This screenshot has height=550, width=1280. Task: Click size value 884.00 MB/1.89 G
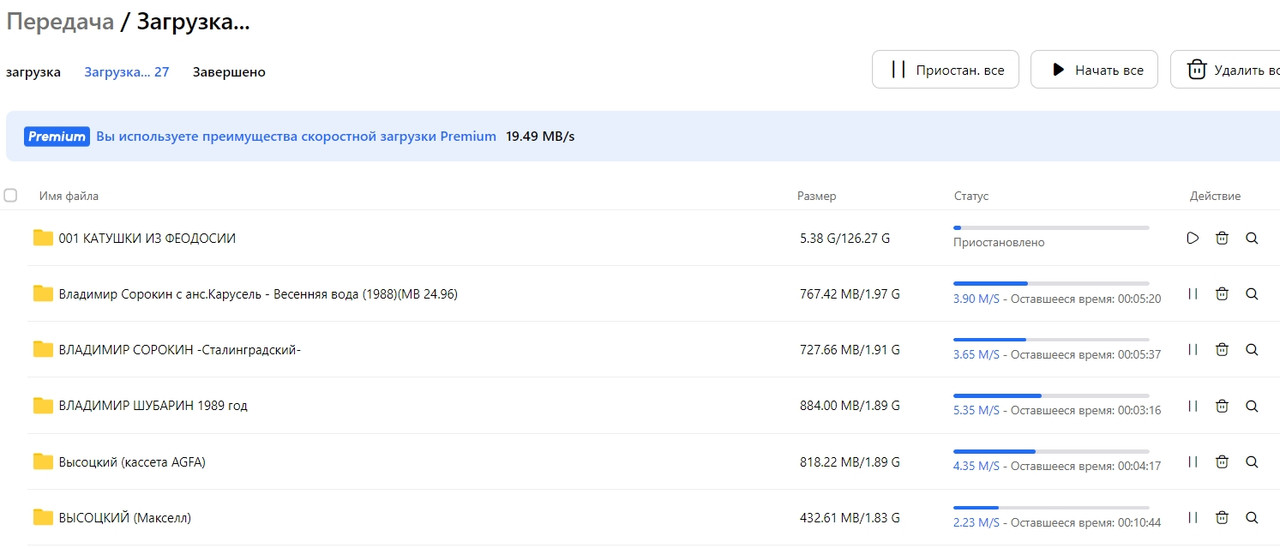850,406
